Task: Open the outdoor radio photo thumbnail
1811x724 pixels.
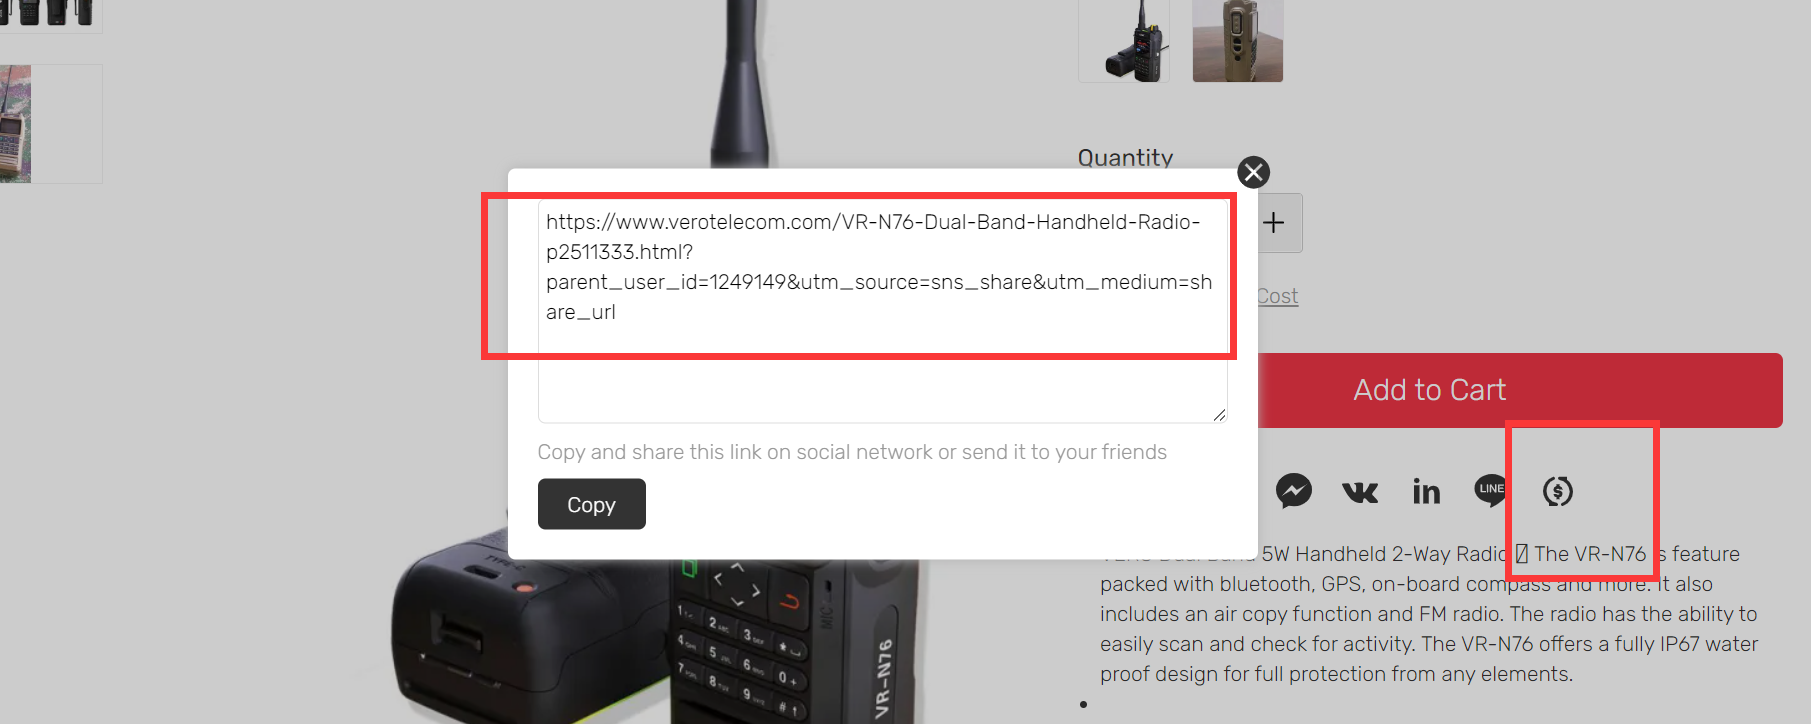Action: pos(48,124)
